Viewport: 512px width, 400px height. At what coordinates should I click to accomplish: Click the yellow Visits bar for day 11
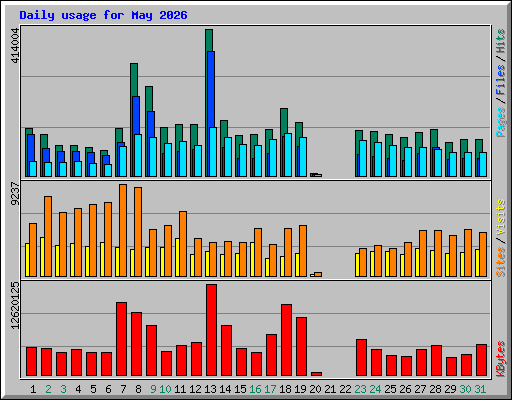click(x=177, y=257)
